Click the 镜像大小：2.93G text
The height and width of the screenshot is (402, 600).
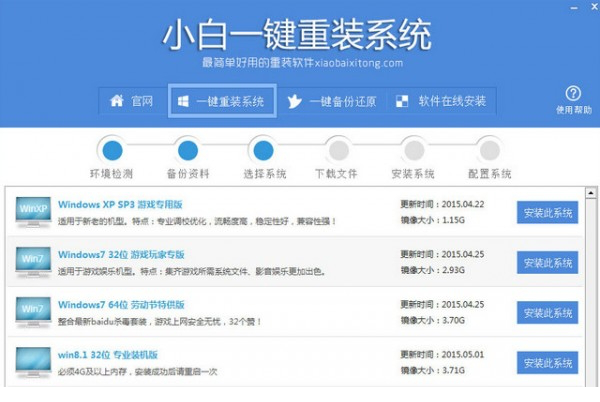[433, 270]
